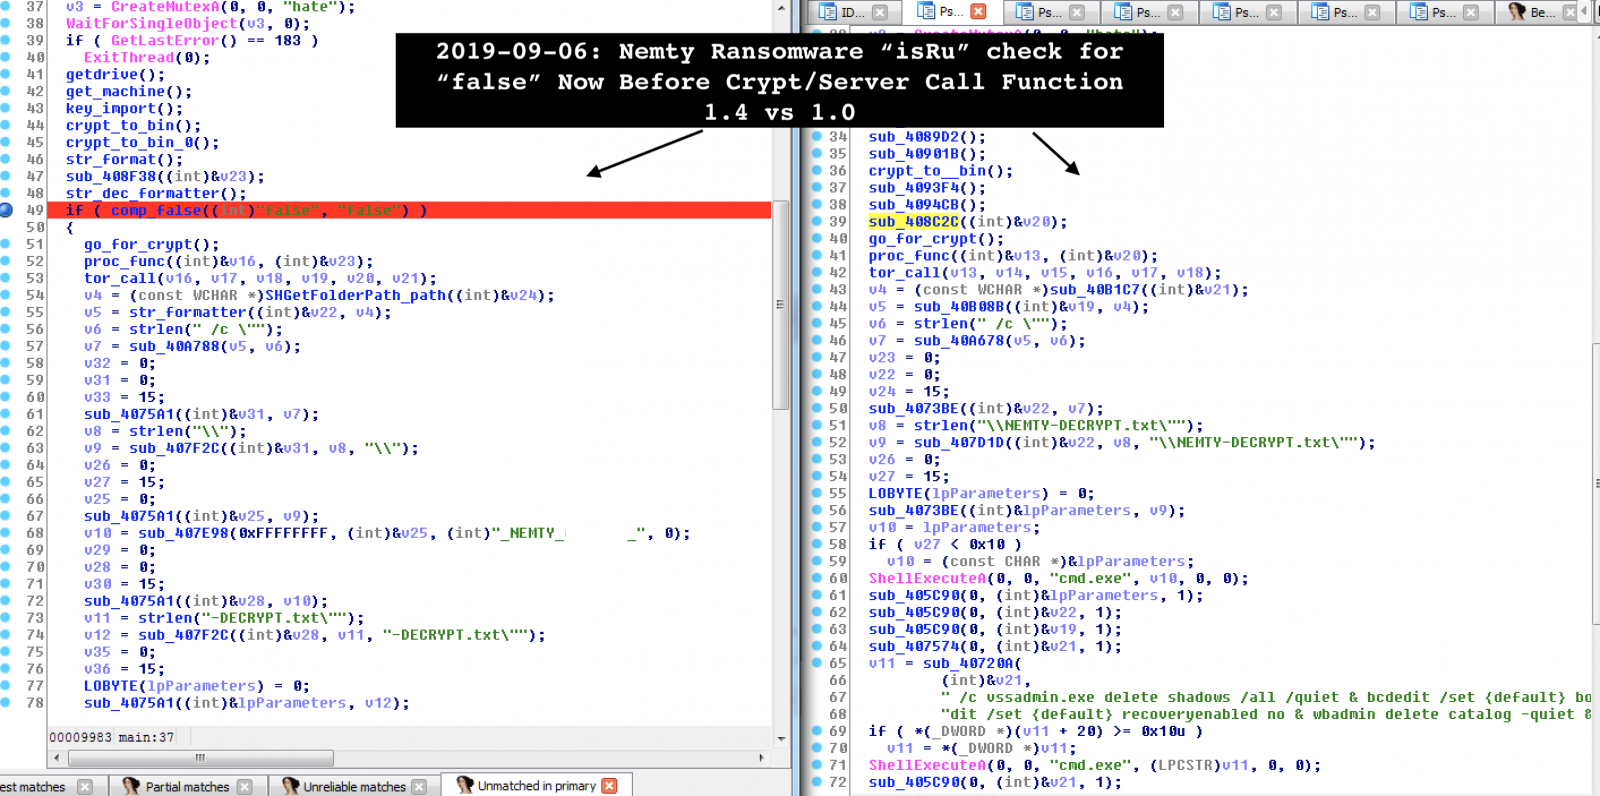Click getdrive() function call

coord(115,74)
